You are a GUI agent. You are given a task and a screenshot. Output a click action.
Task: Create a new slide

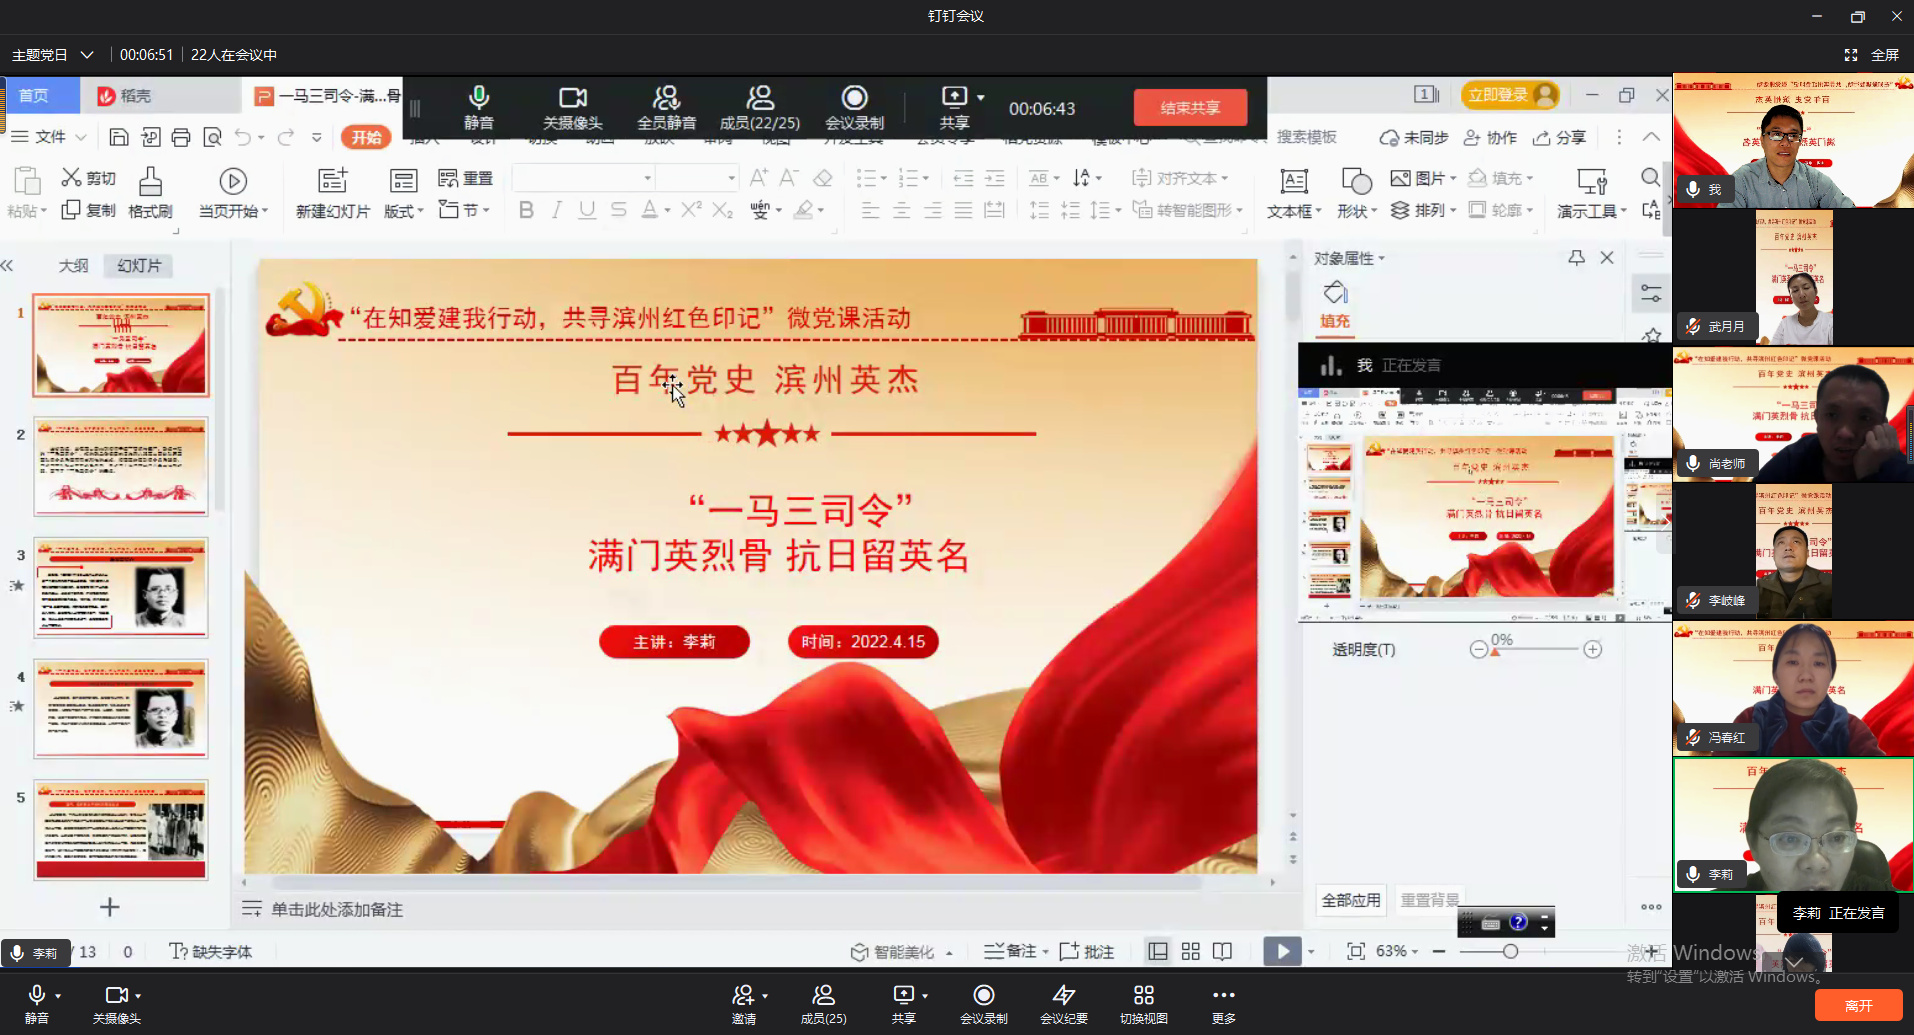(x=333, y=193)
